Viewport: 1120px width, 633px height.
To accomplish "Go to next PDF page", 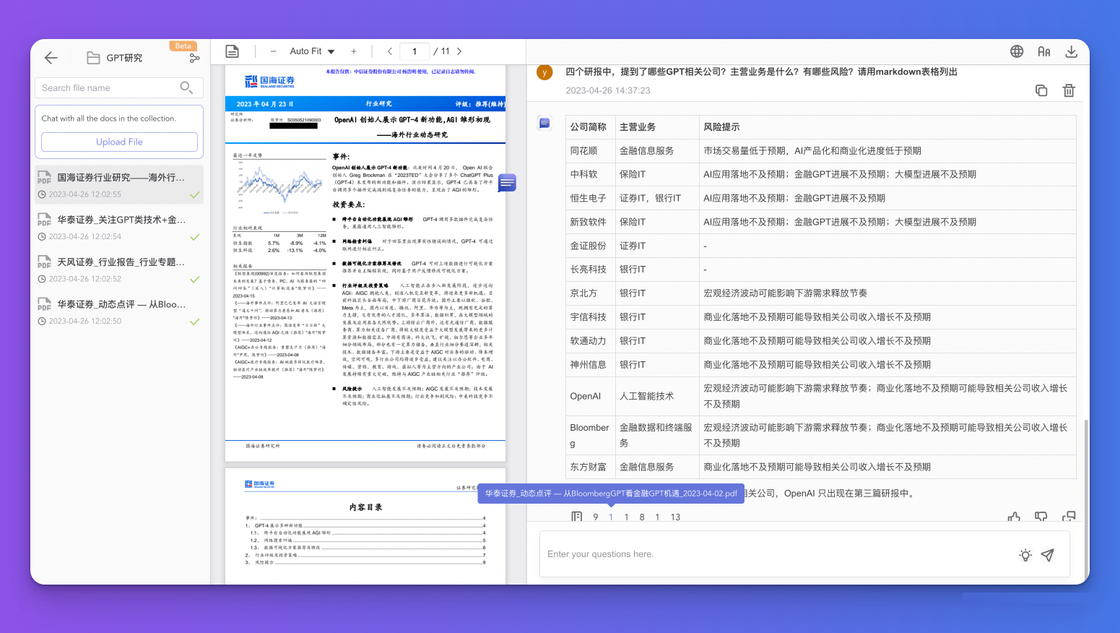I will 459,51.
